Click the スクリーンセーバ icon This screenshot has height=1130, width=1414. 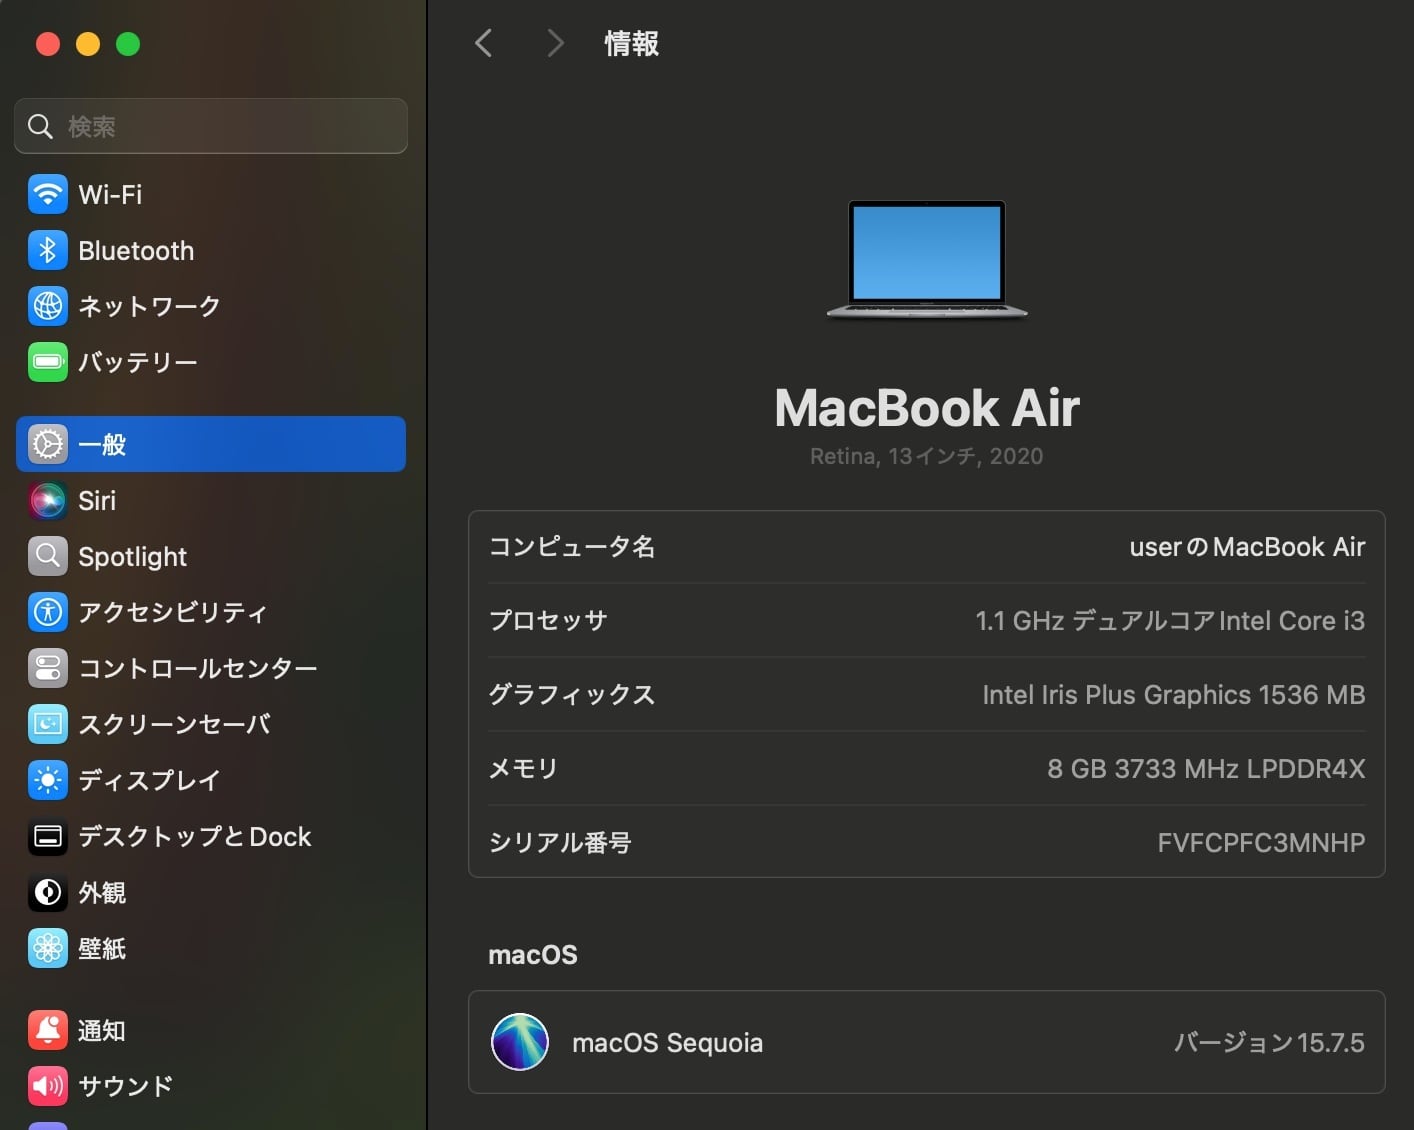48,724
